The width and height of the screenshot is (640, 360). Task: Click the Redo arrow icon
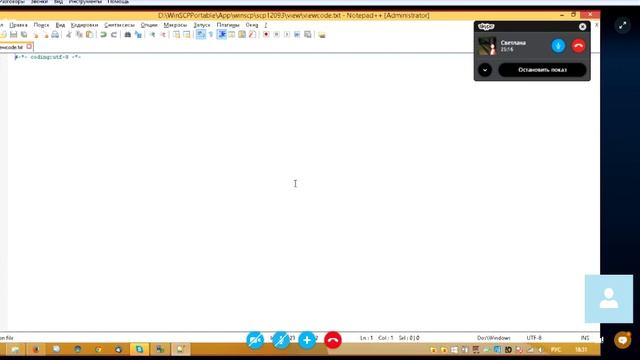(114, 35)
